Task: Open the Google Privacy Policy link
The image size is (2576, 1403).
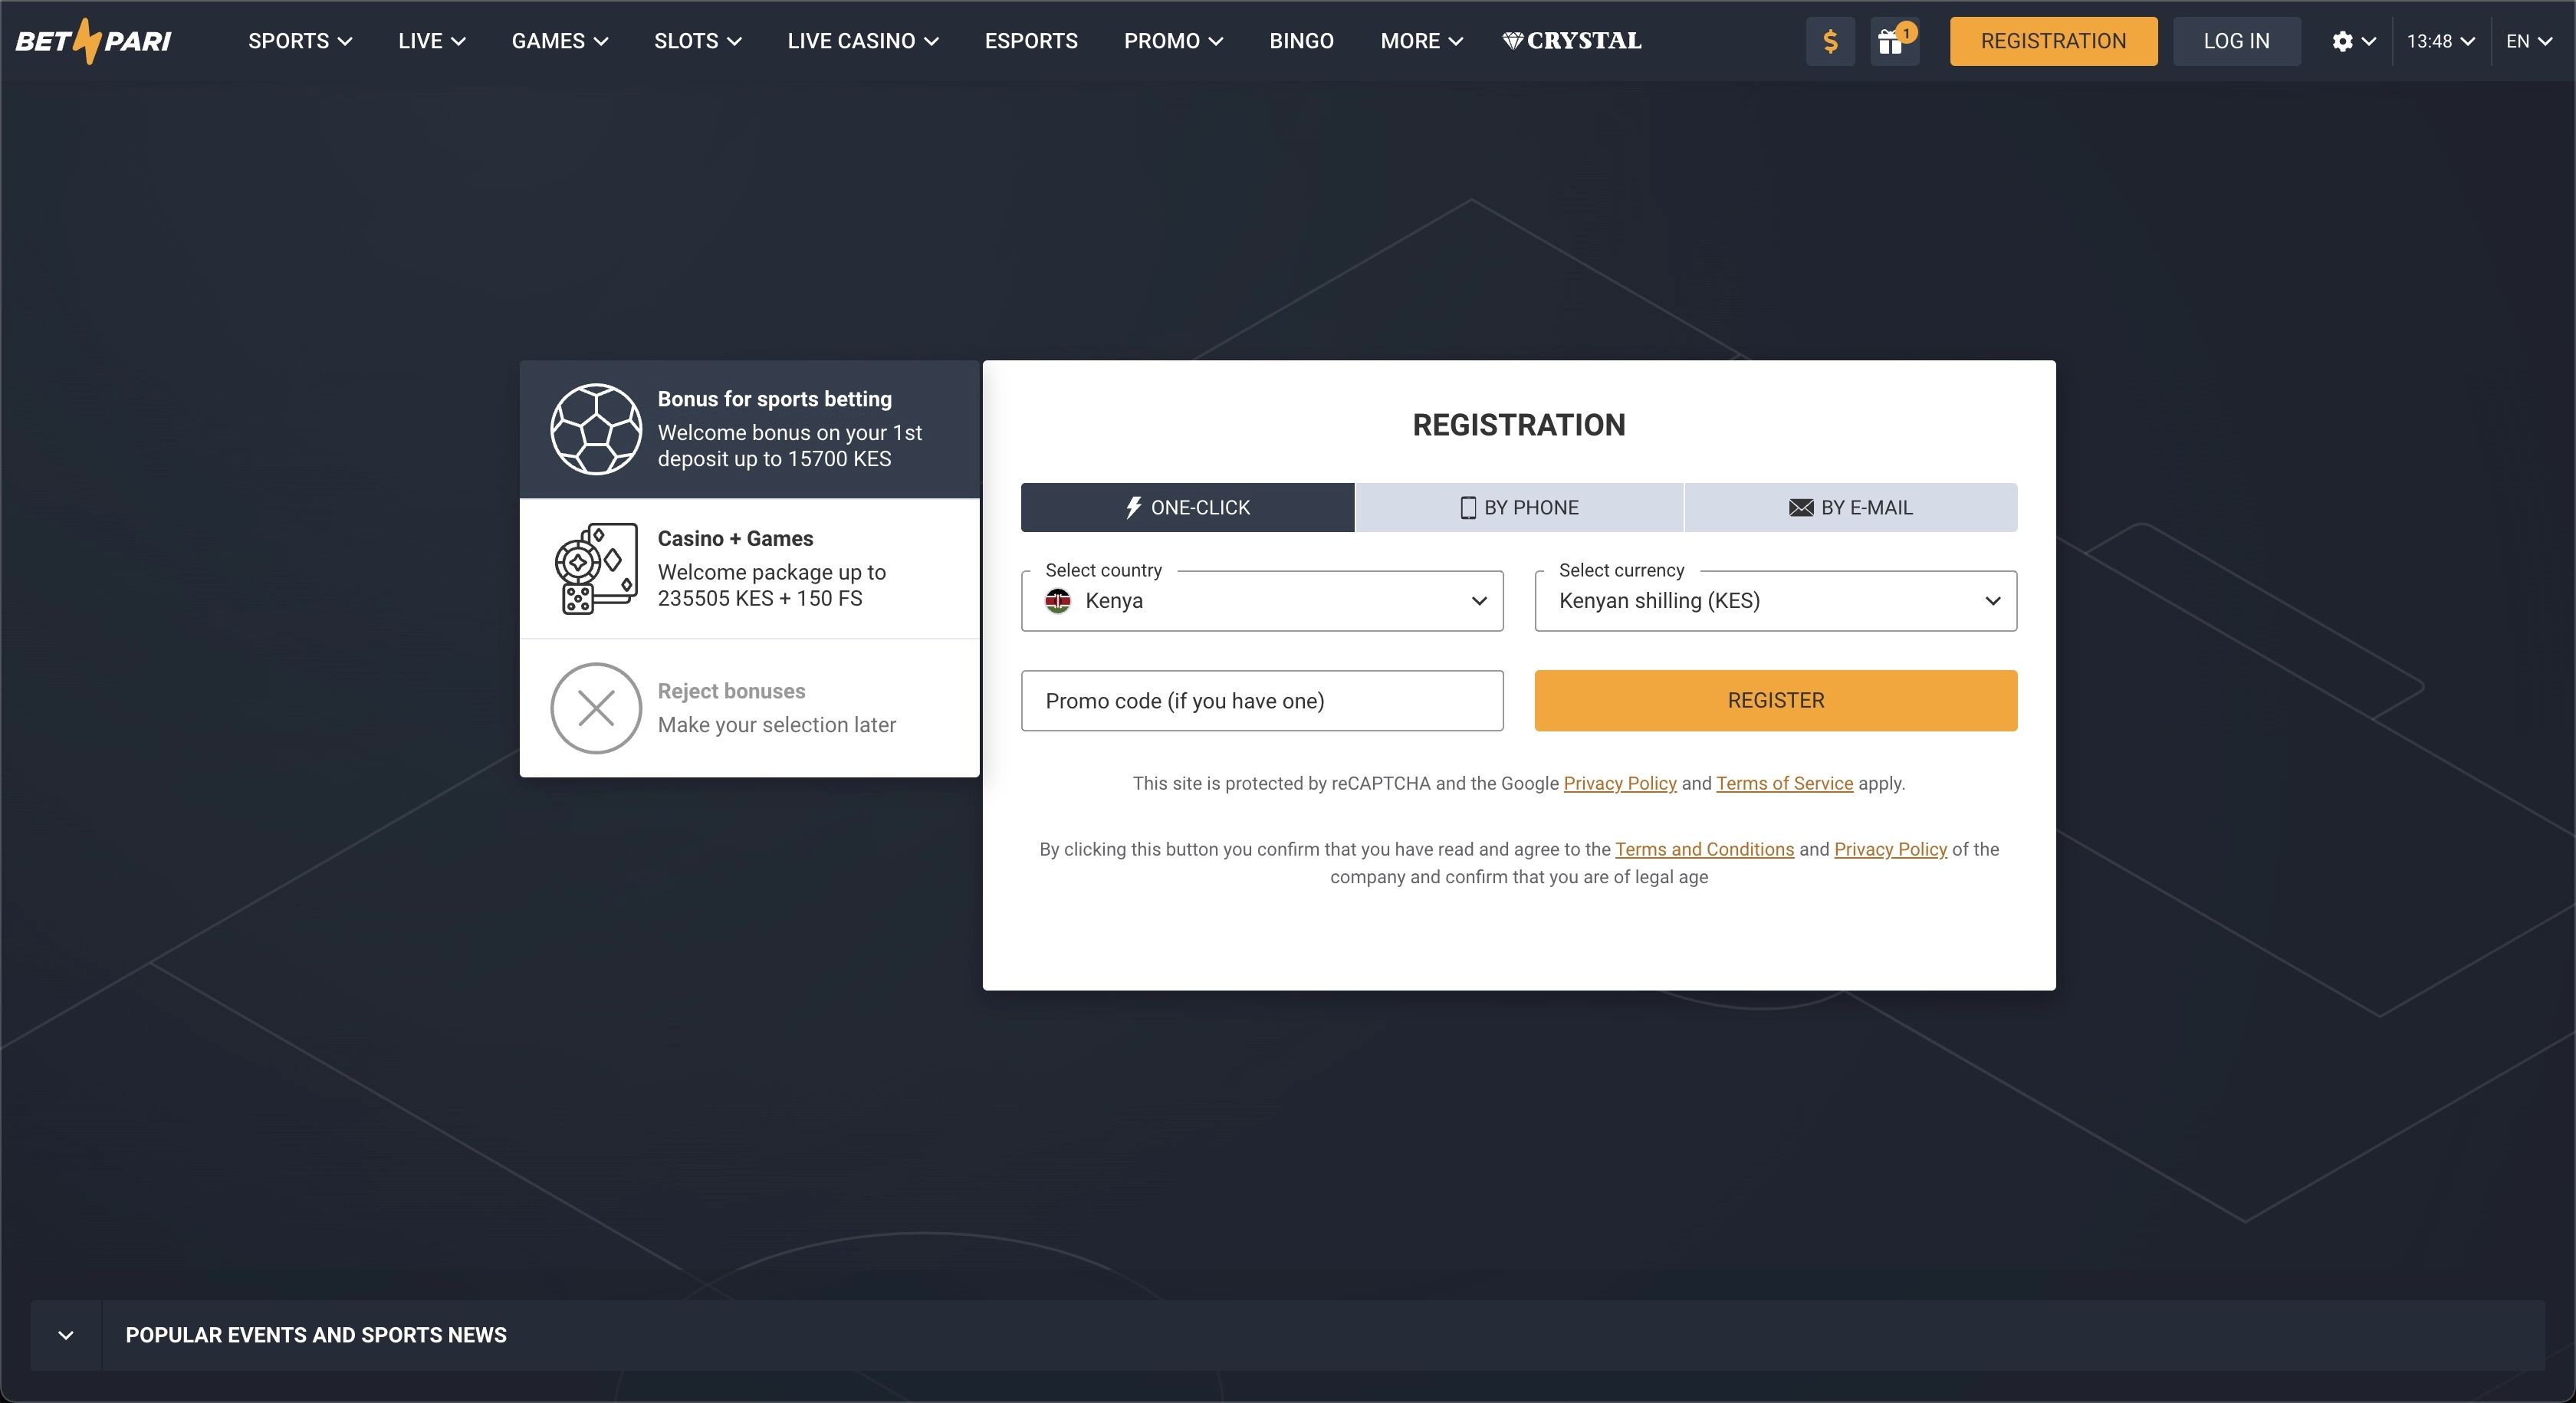Action: 1620,783
